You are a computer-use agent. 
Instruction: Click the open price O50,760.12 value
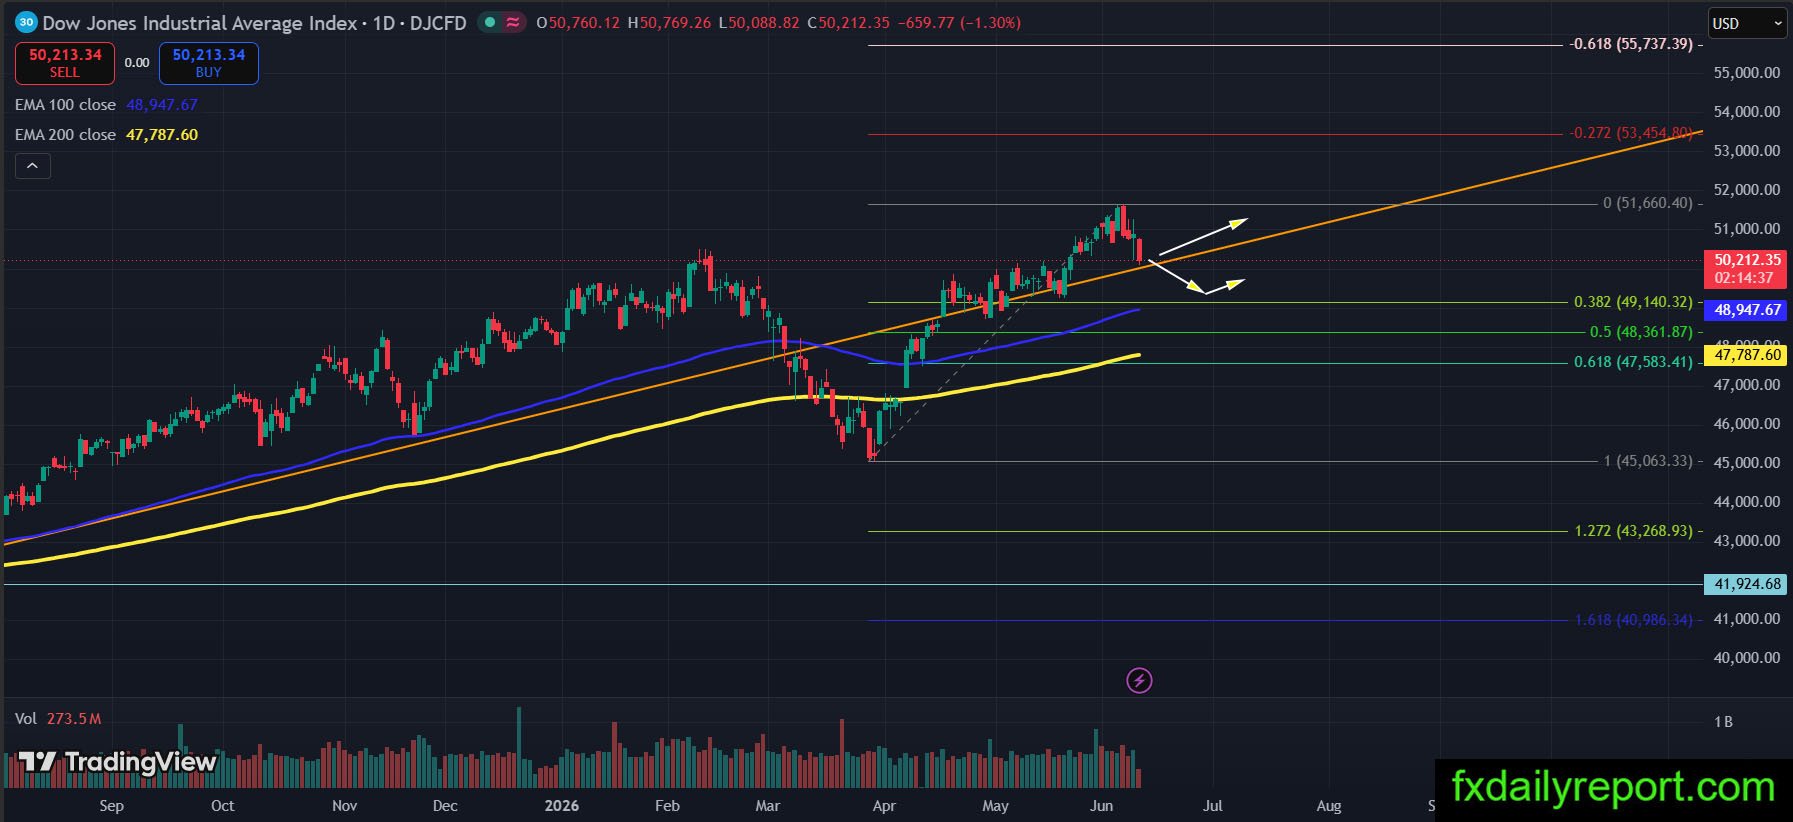point(578,23)
